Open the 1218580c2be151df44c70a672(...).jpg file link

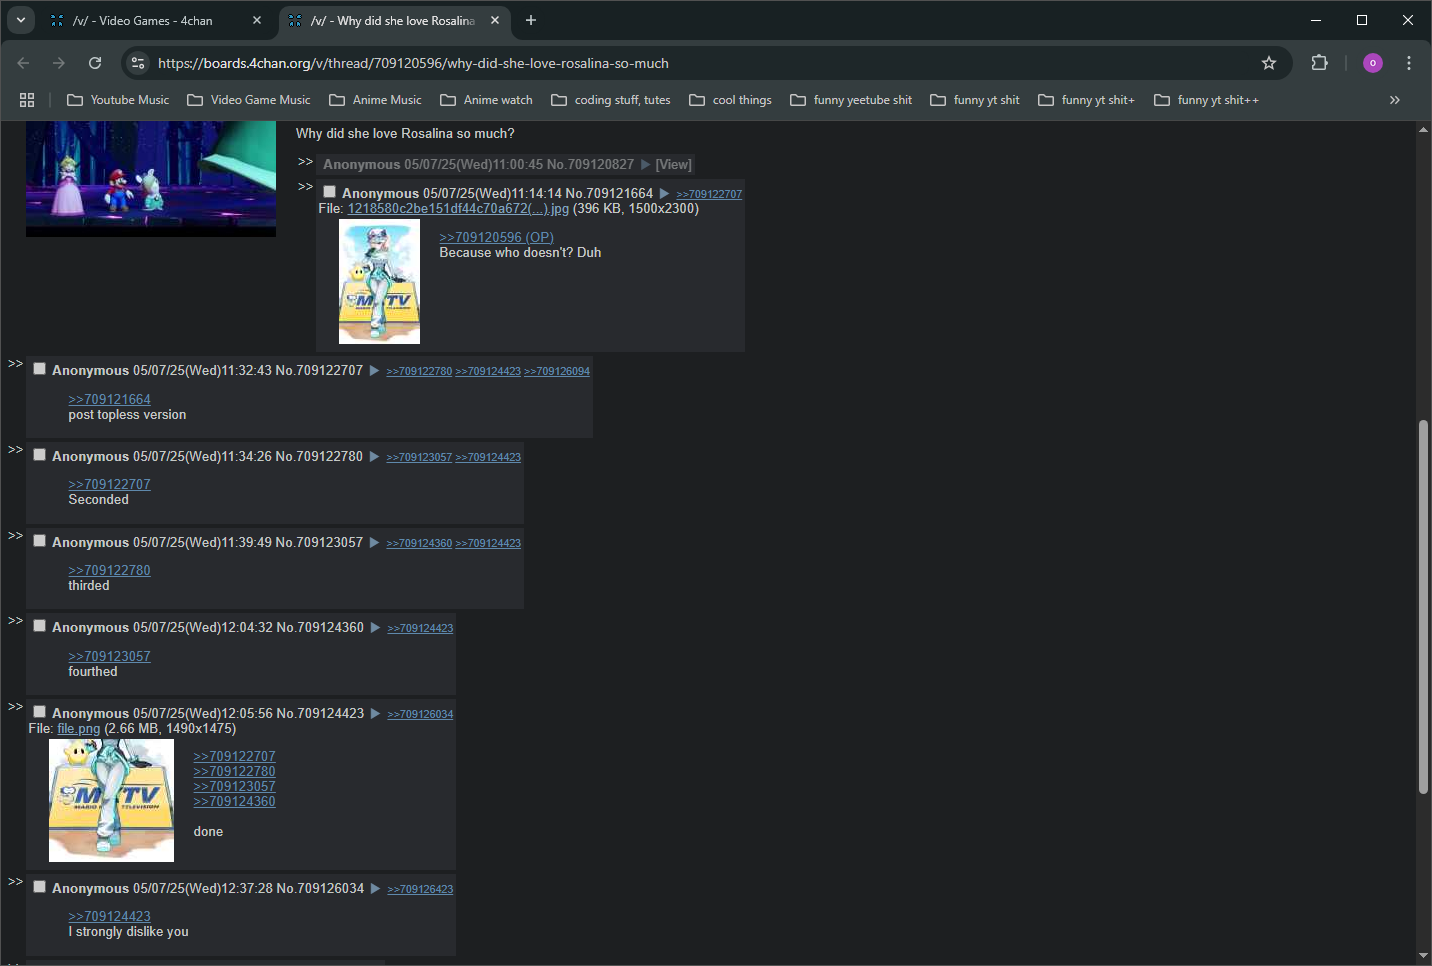(x=458, y=209)
